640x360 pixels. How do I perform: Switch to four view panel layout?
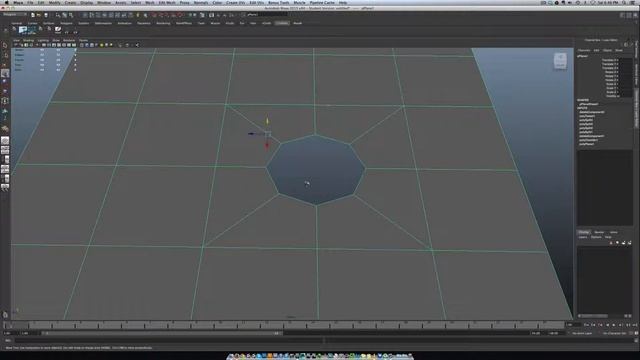[5, 150]
